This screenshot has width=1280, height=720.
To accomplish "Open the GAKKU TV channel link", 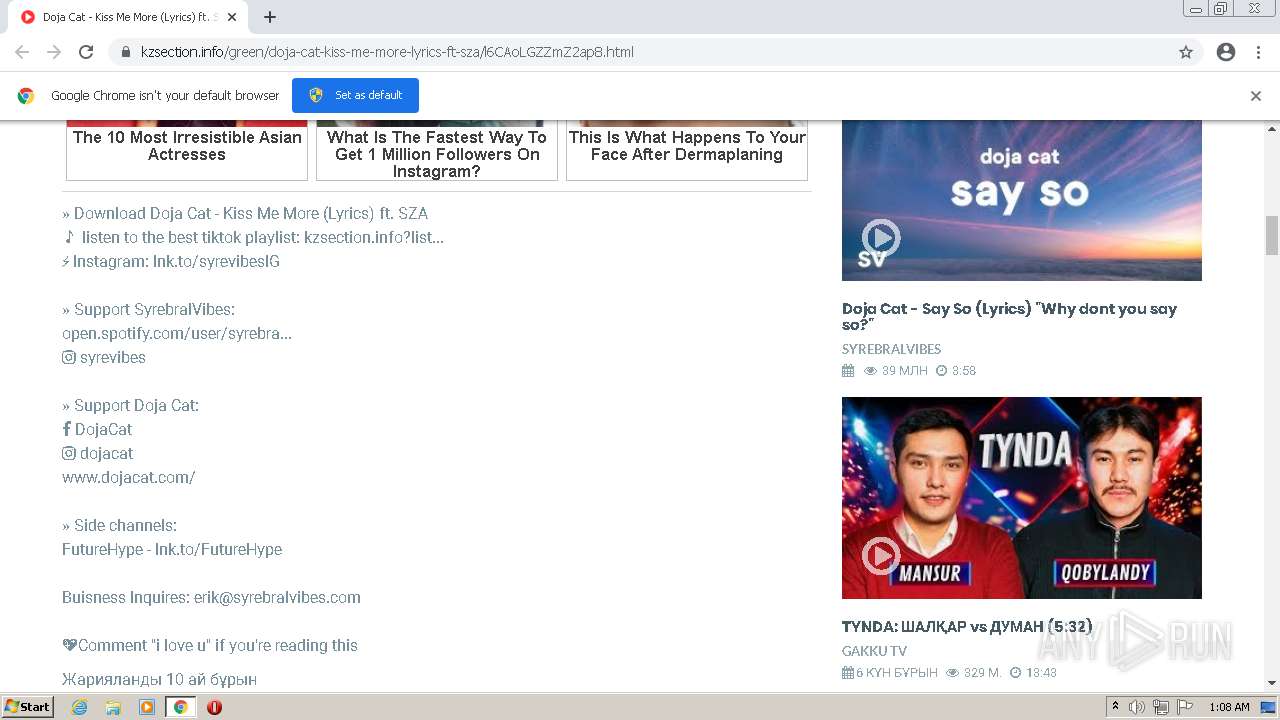I will tap(874, 651).
